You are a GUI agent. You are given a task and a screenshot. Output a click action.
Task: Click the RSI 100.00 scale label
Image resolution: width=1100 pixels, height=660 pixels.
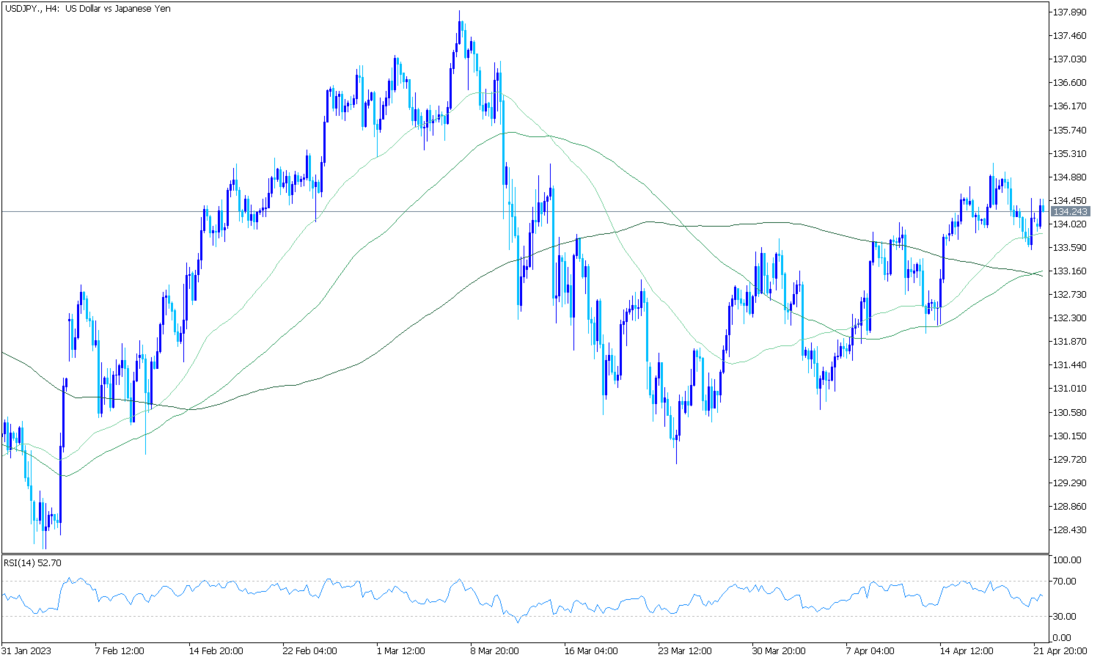(1066, 560)
